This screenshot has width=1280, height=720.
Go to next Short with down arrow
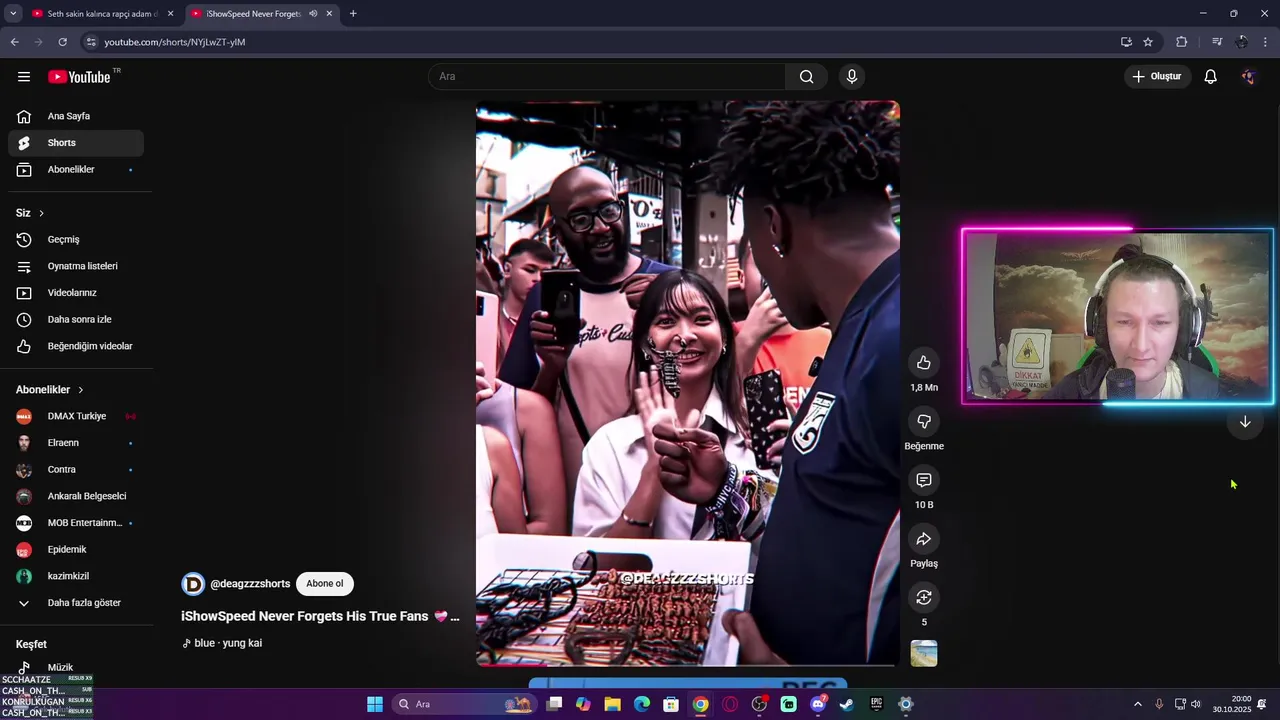coord(1245,422)
